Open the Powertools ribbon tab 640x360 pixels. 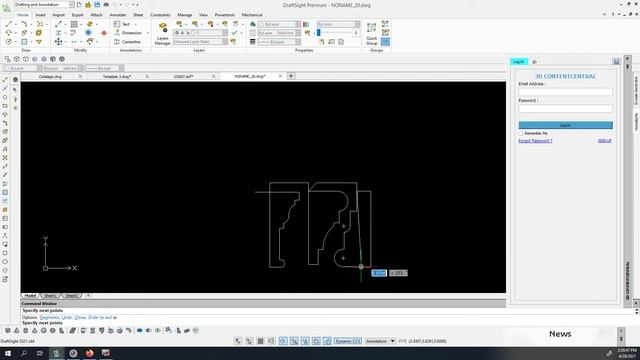(x=224, y=15)
